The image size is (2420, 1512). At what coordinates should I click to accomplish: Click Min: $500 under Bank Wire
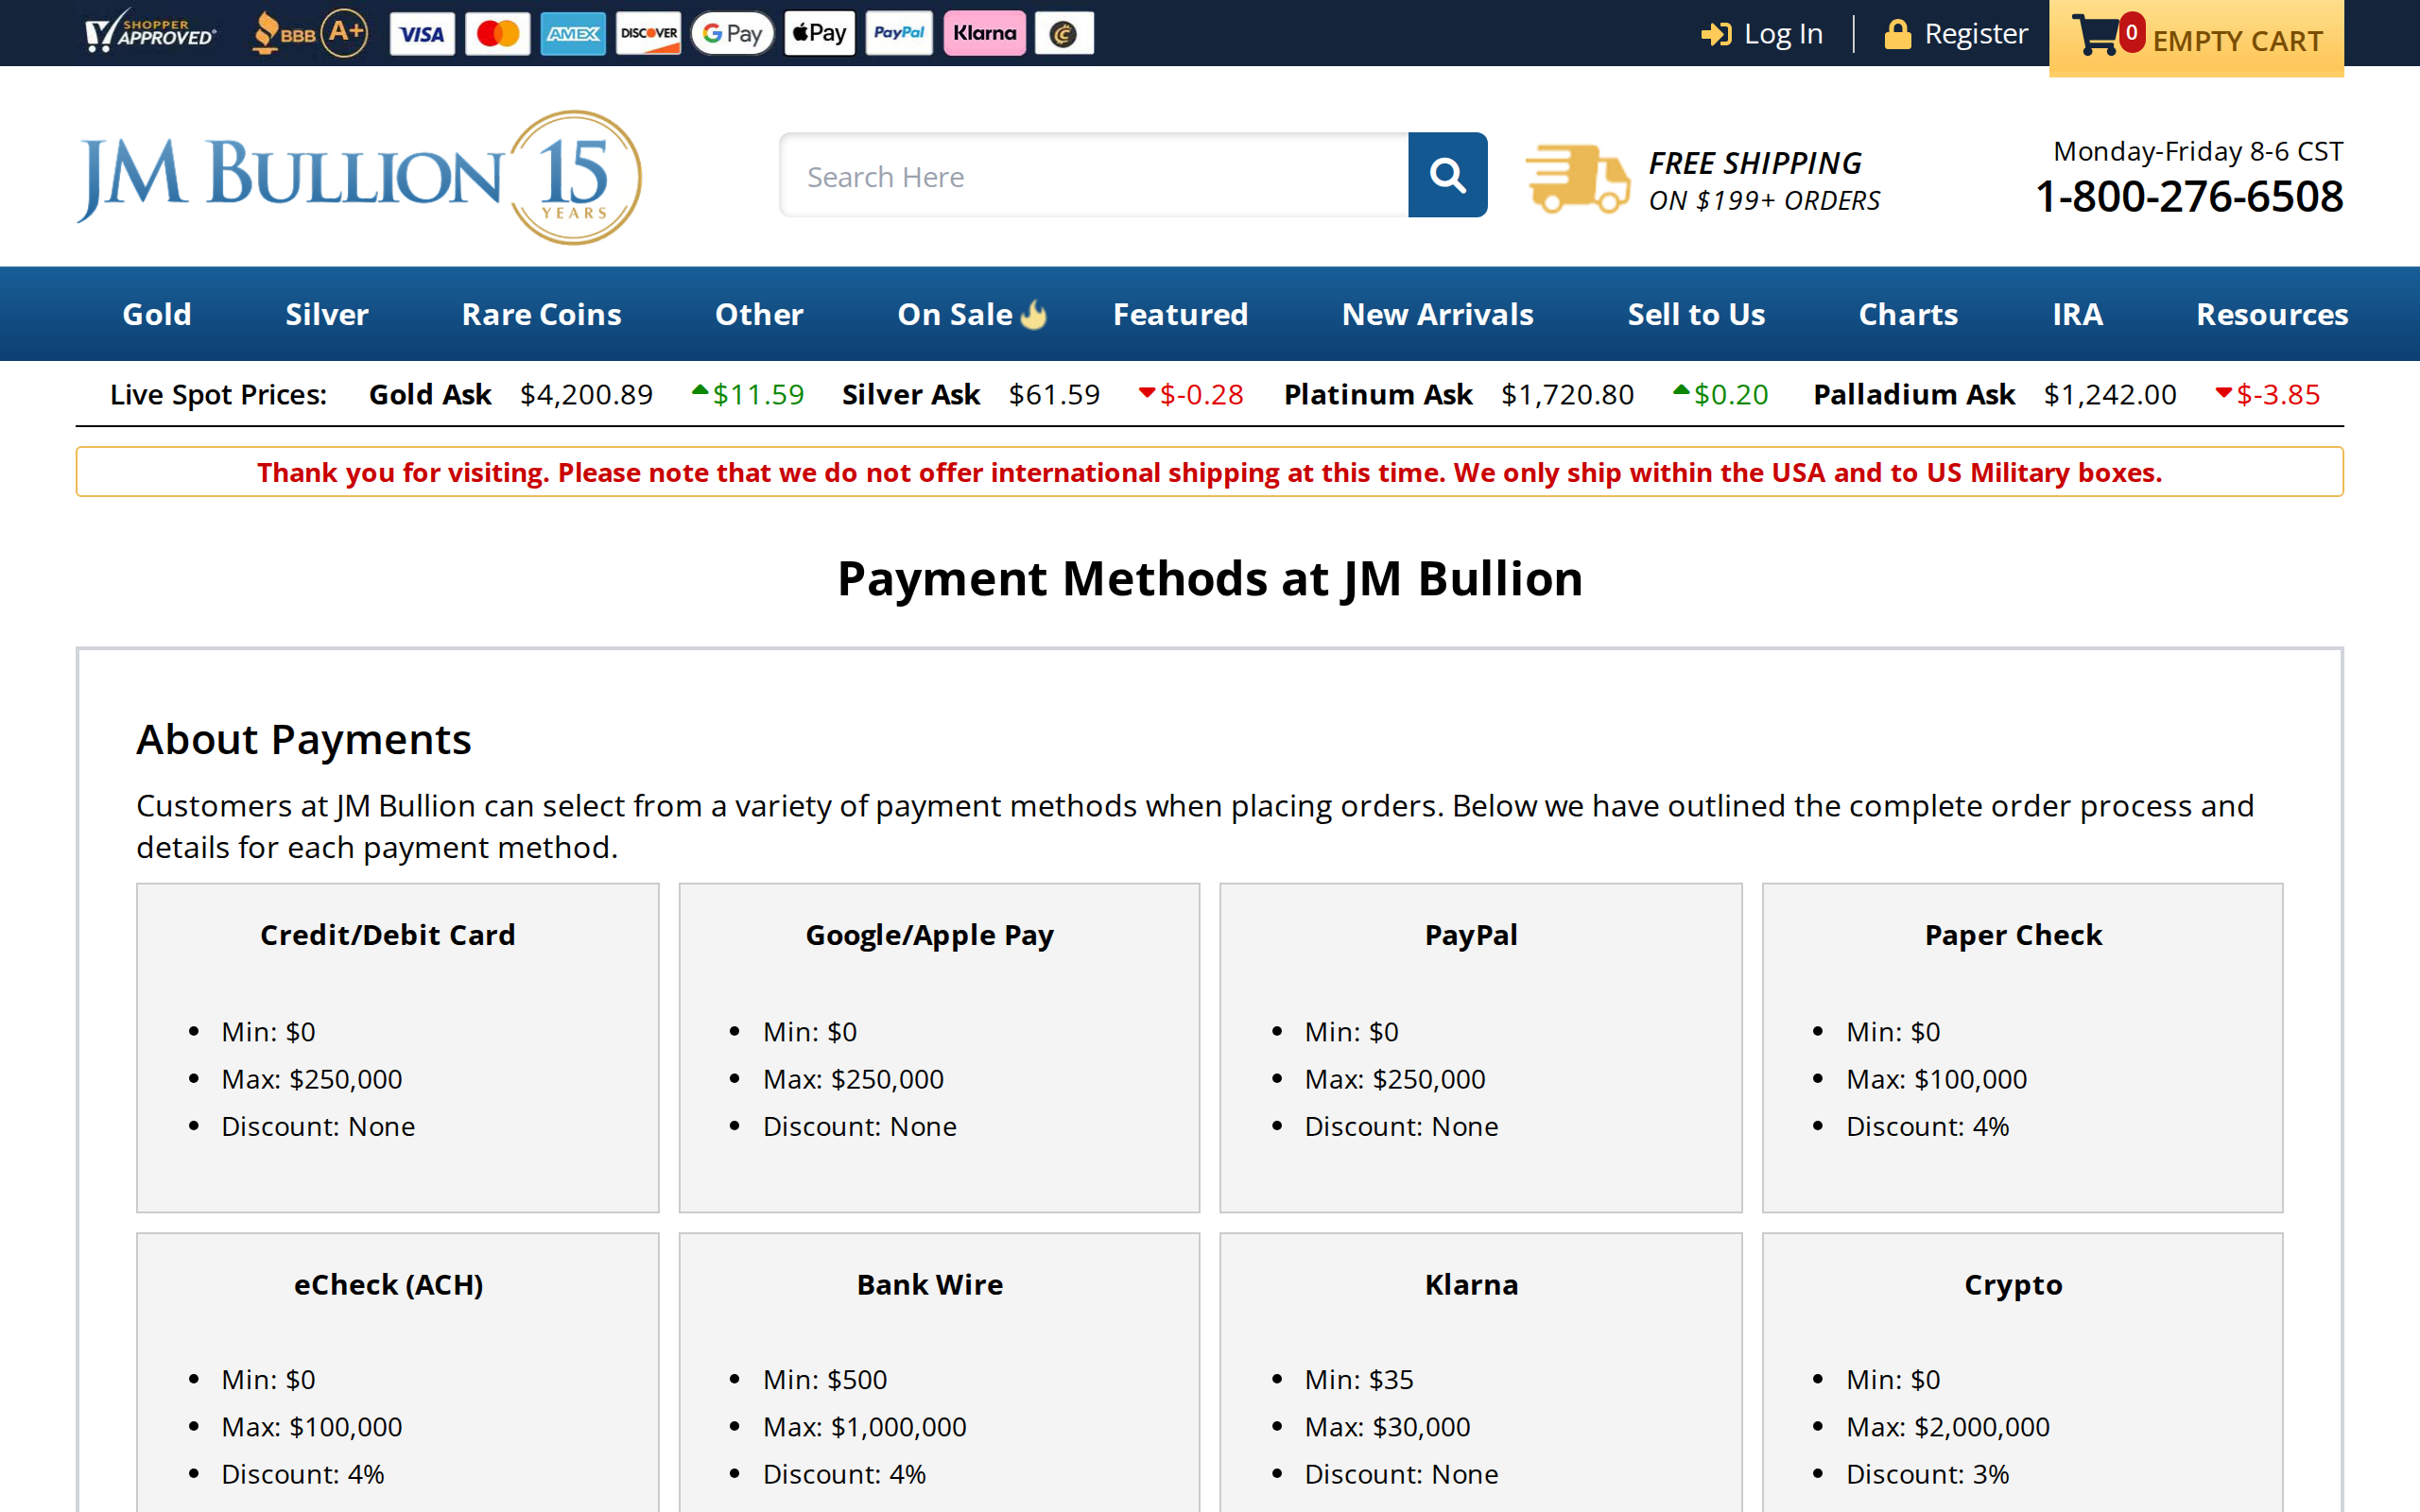click(x=825, y=1380)
